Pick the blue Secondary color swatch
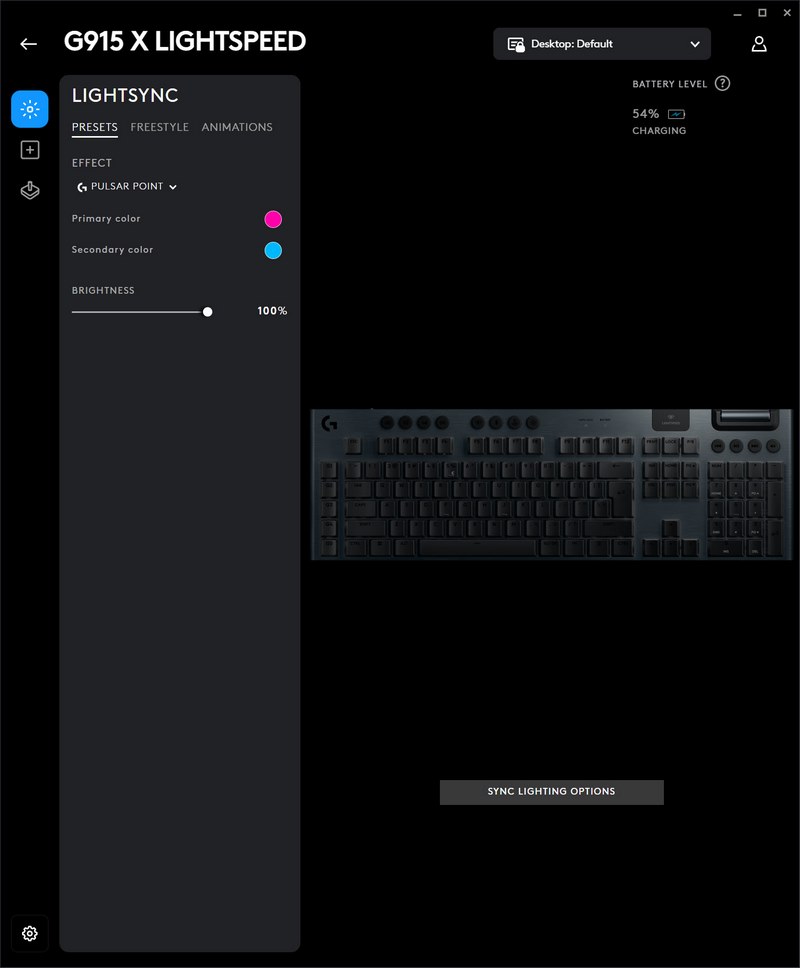The image size is (800, 968). click(x=273, y=250)
